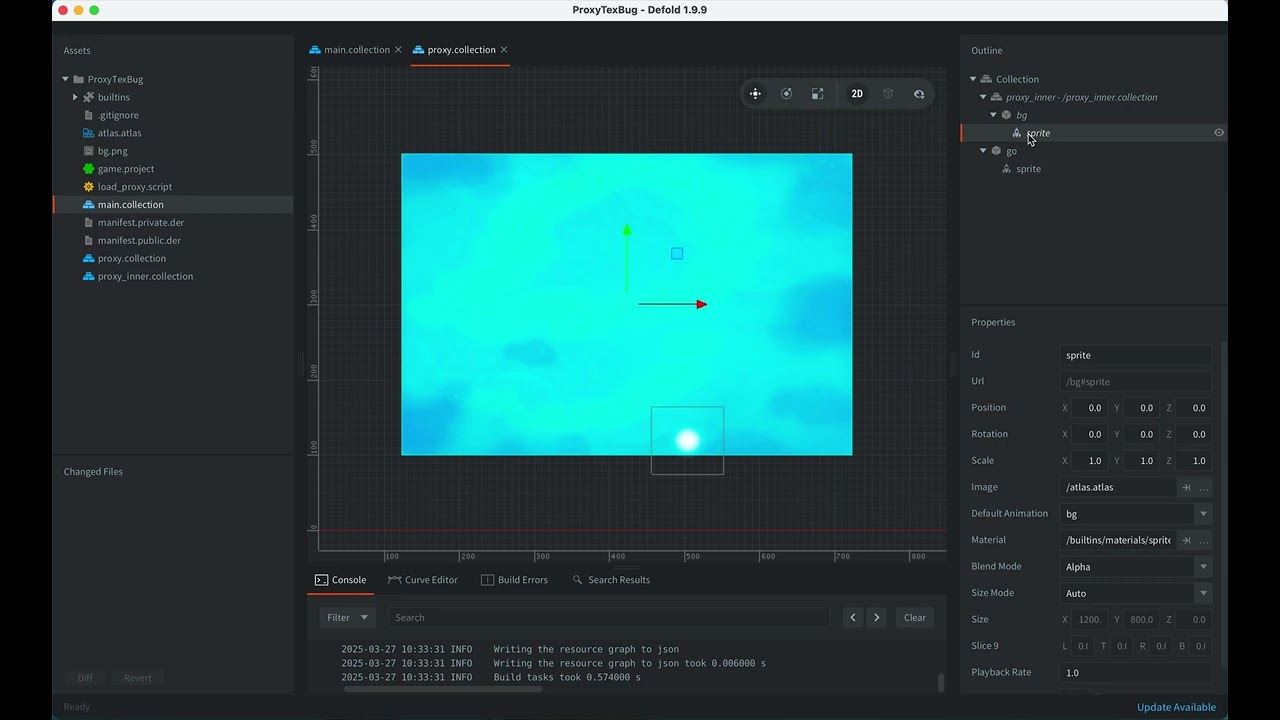Image resolution: width=1280 pixels, height=720 pixels.
Task: Click the Console tab terminal icon
Action: click(321, 580)
